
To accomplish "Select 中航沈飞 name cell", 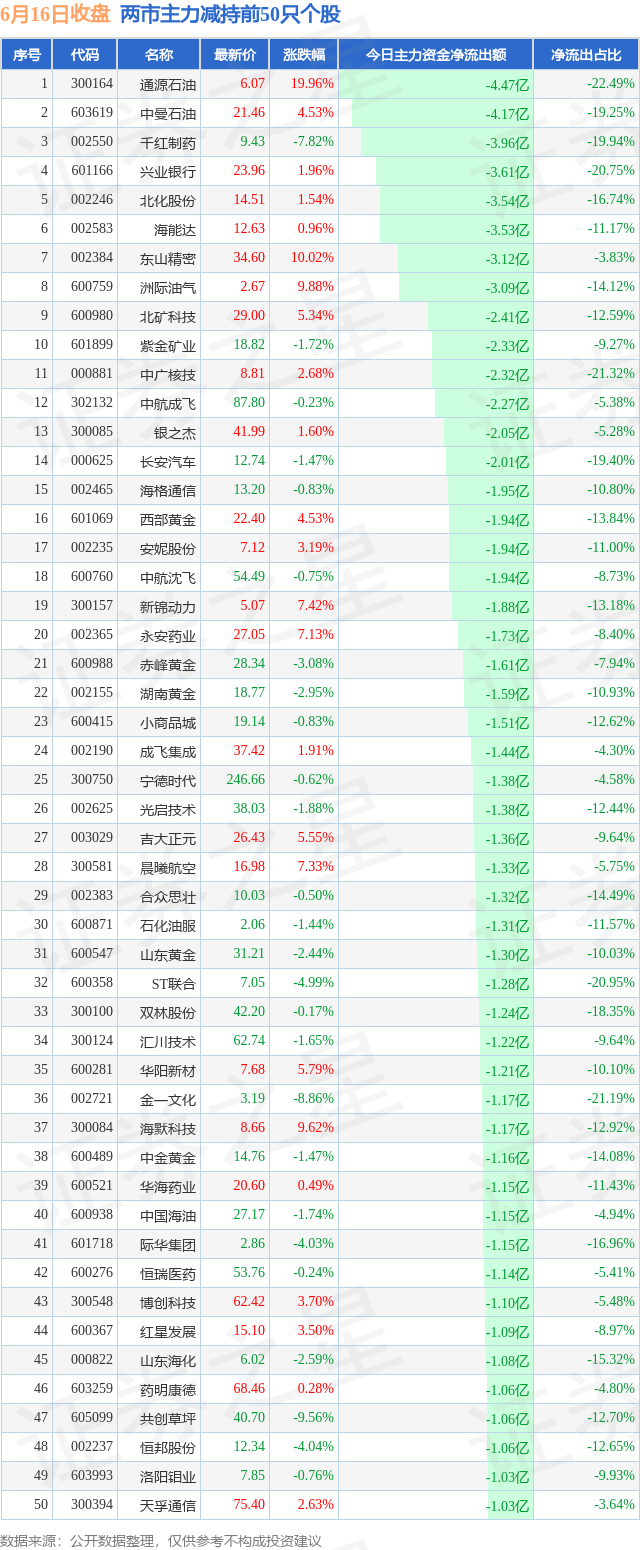I will point(168,578).
